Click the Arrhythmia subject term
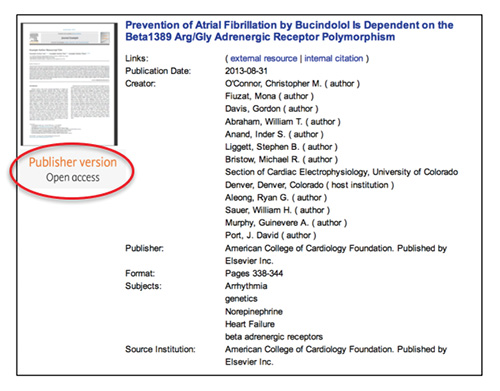500x391 pixels. coord(246,286)
